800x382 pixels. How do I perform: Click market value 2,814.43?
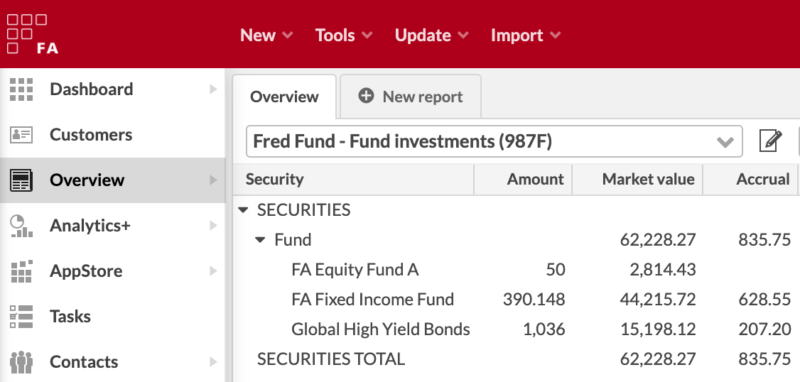click(x=663, y=269)
